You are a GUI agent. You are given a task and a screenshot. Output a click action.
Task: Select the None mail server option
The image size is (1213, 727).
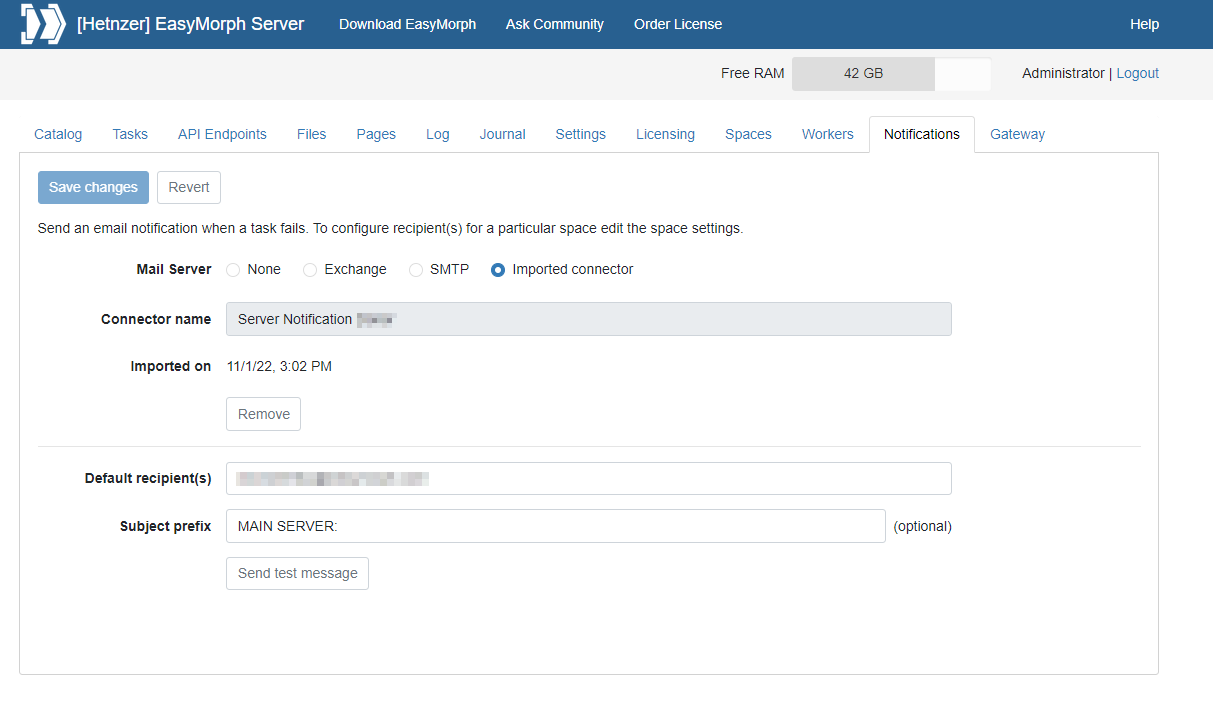point(233,270)
